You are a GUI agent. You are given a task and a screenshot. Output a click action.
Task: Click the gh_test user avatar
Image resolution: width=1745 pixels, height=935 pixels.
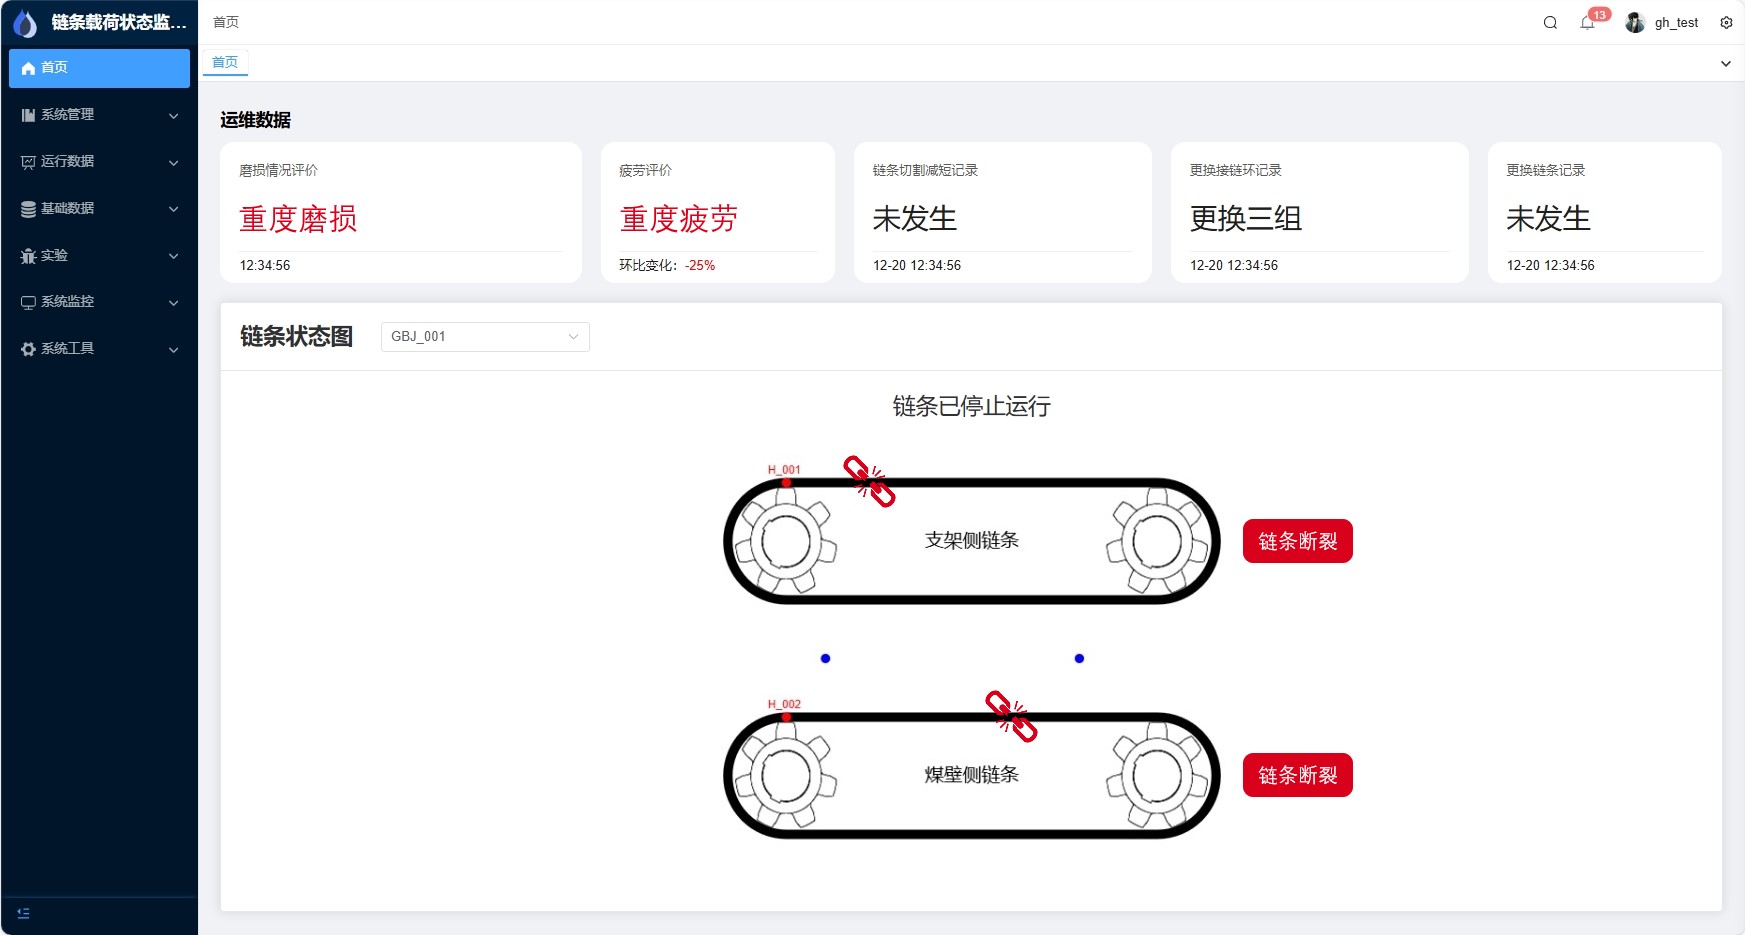click(x=1635, y=23)
